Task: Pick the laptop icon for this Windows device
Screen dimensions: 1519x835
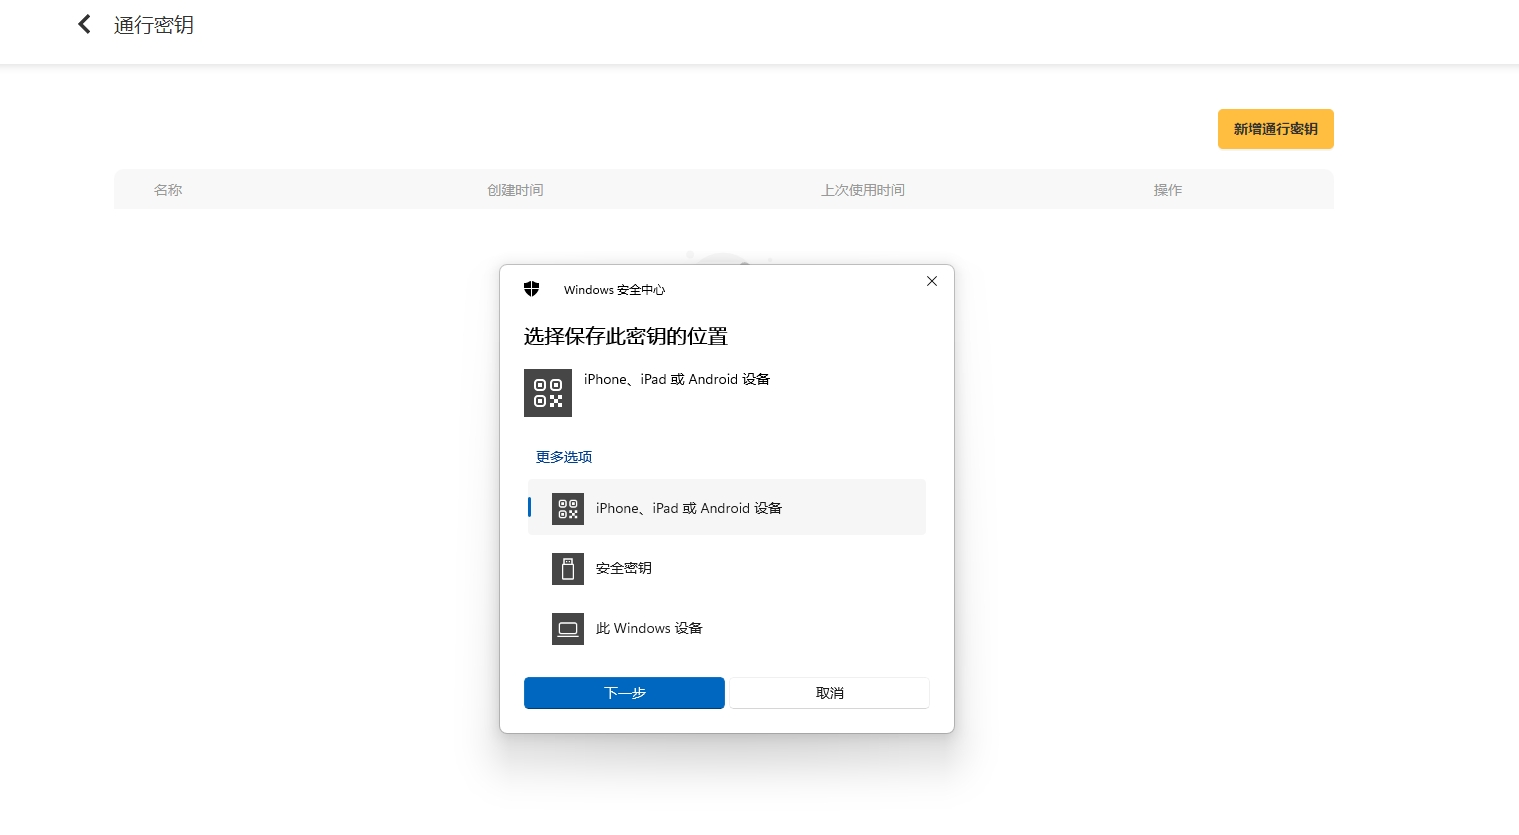Action: (x=568, y=629)
